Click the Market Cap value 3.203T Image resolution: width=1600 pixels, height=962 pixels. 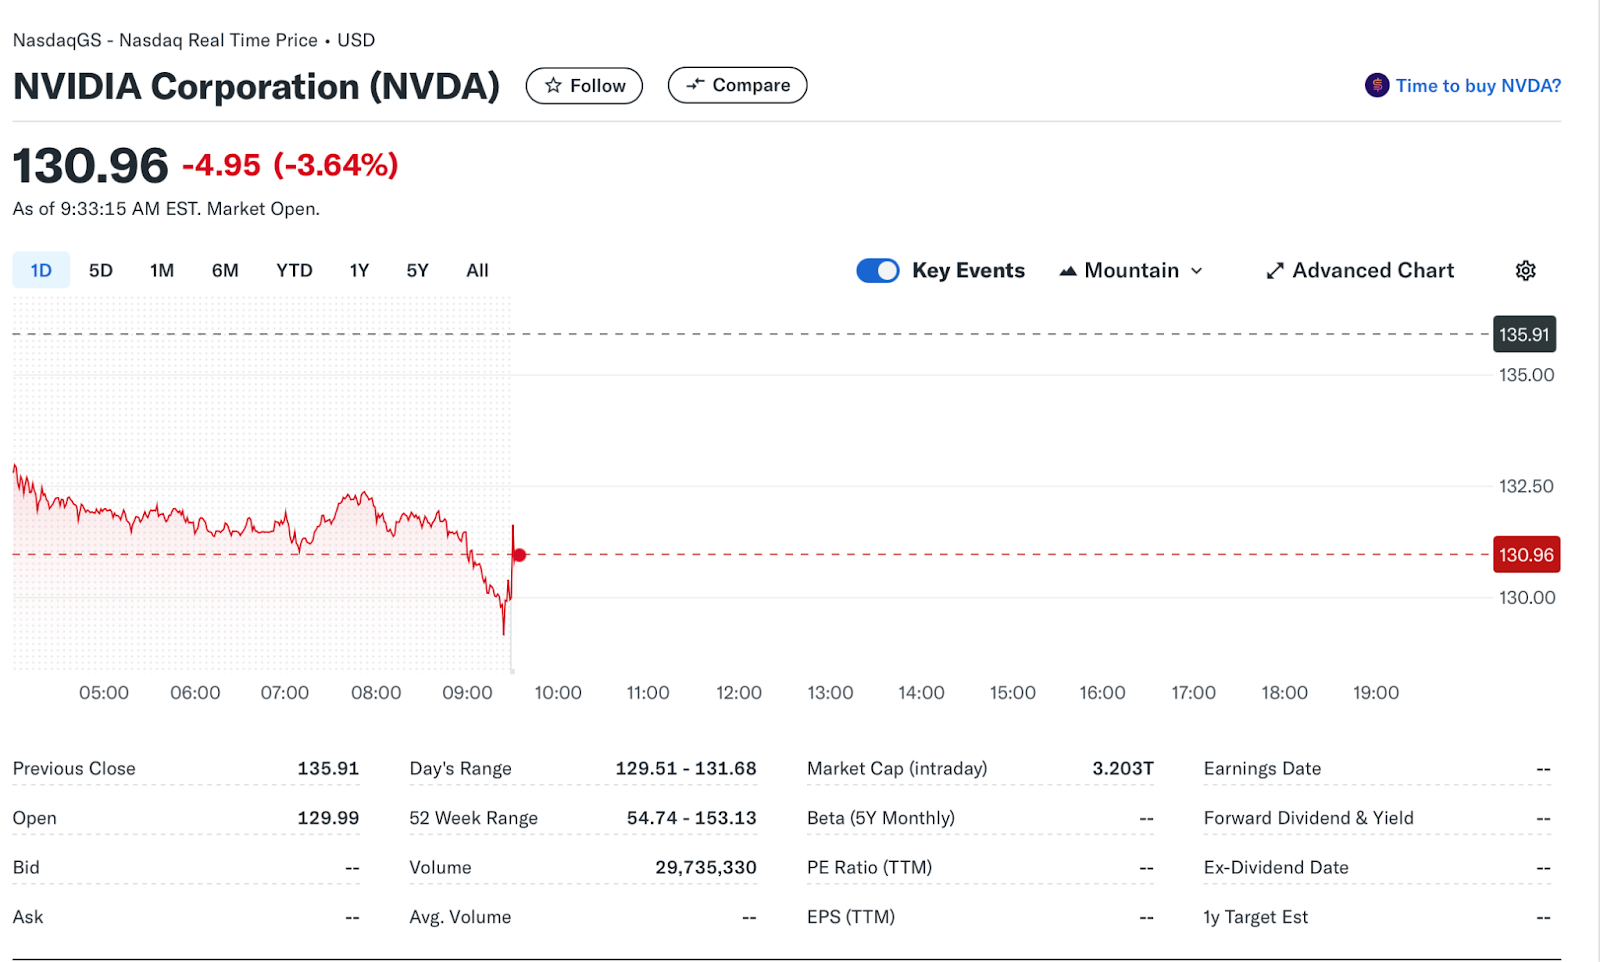click(x=1123, y=768)
